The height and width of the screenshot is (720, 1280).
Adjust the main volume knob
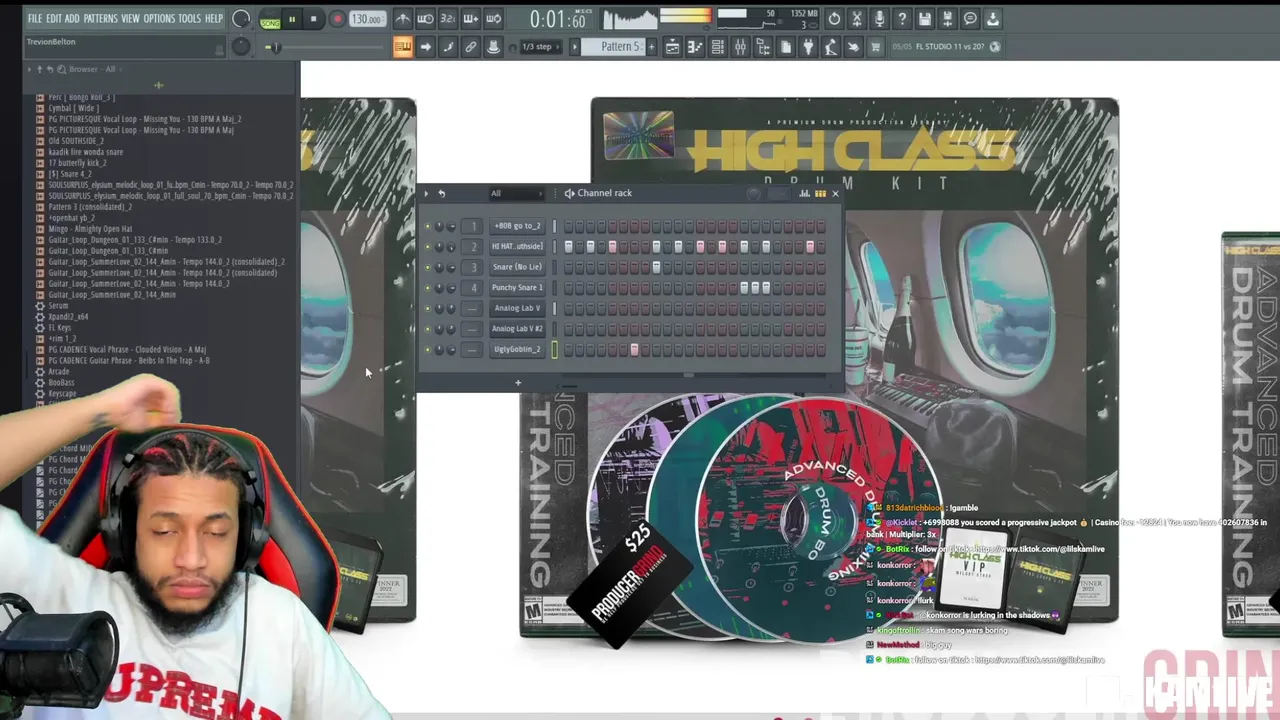point(241,19)
